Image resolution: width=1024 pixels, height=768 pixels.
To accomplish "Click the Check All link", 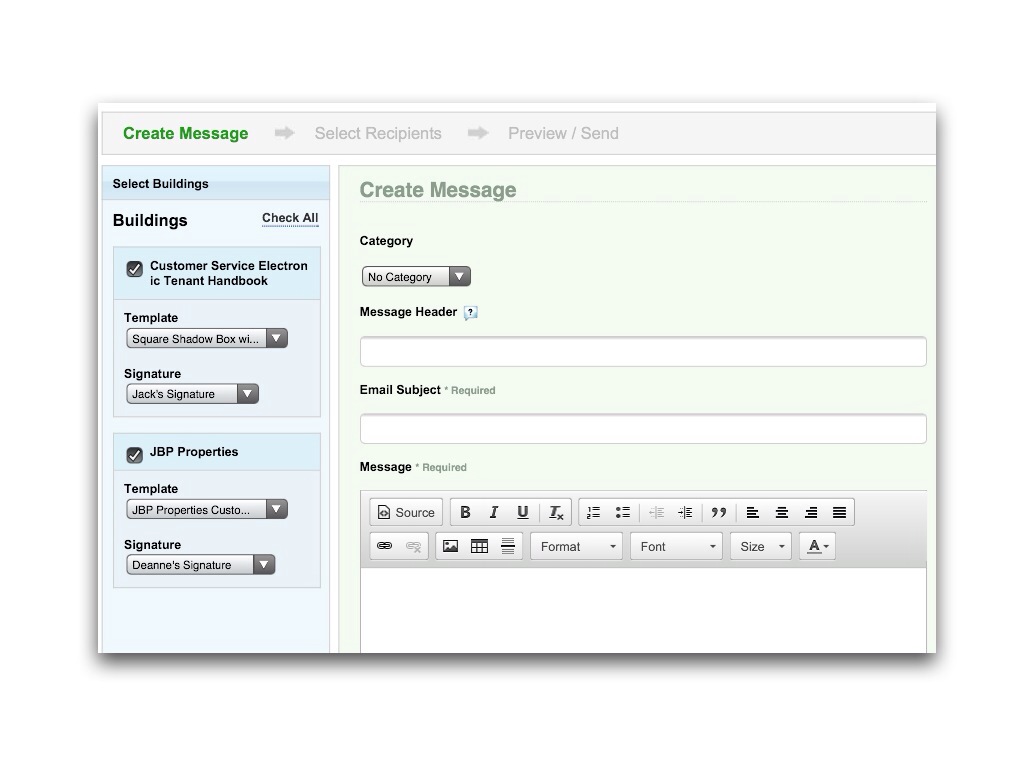I will (x=290, y=218).
